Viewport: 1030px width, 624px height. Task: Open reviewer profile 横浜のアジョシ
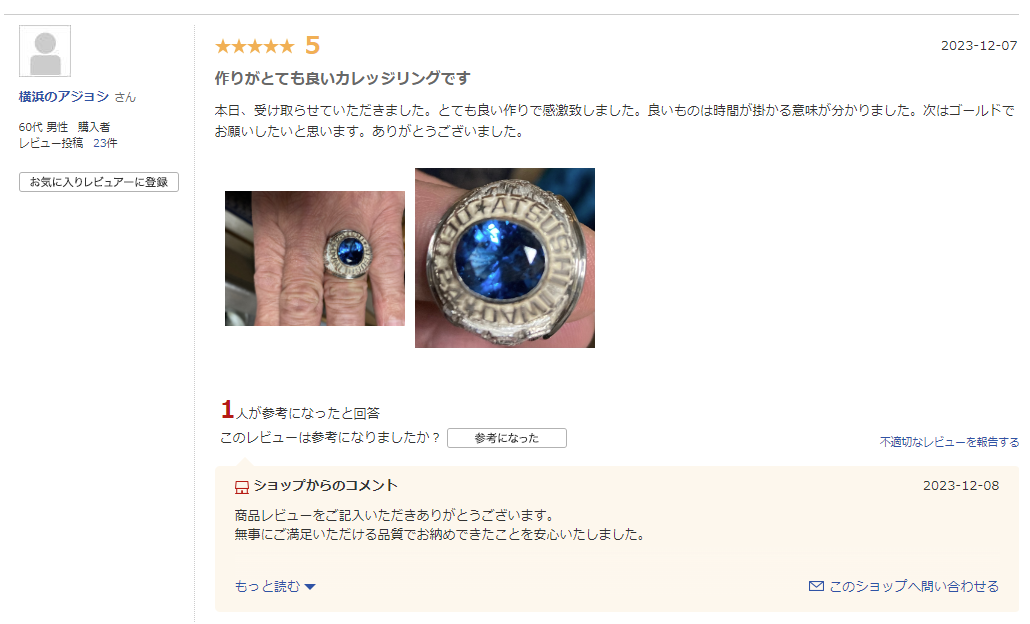click(64, 97)
